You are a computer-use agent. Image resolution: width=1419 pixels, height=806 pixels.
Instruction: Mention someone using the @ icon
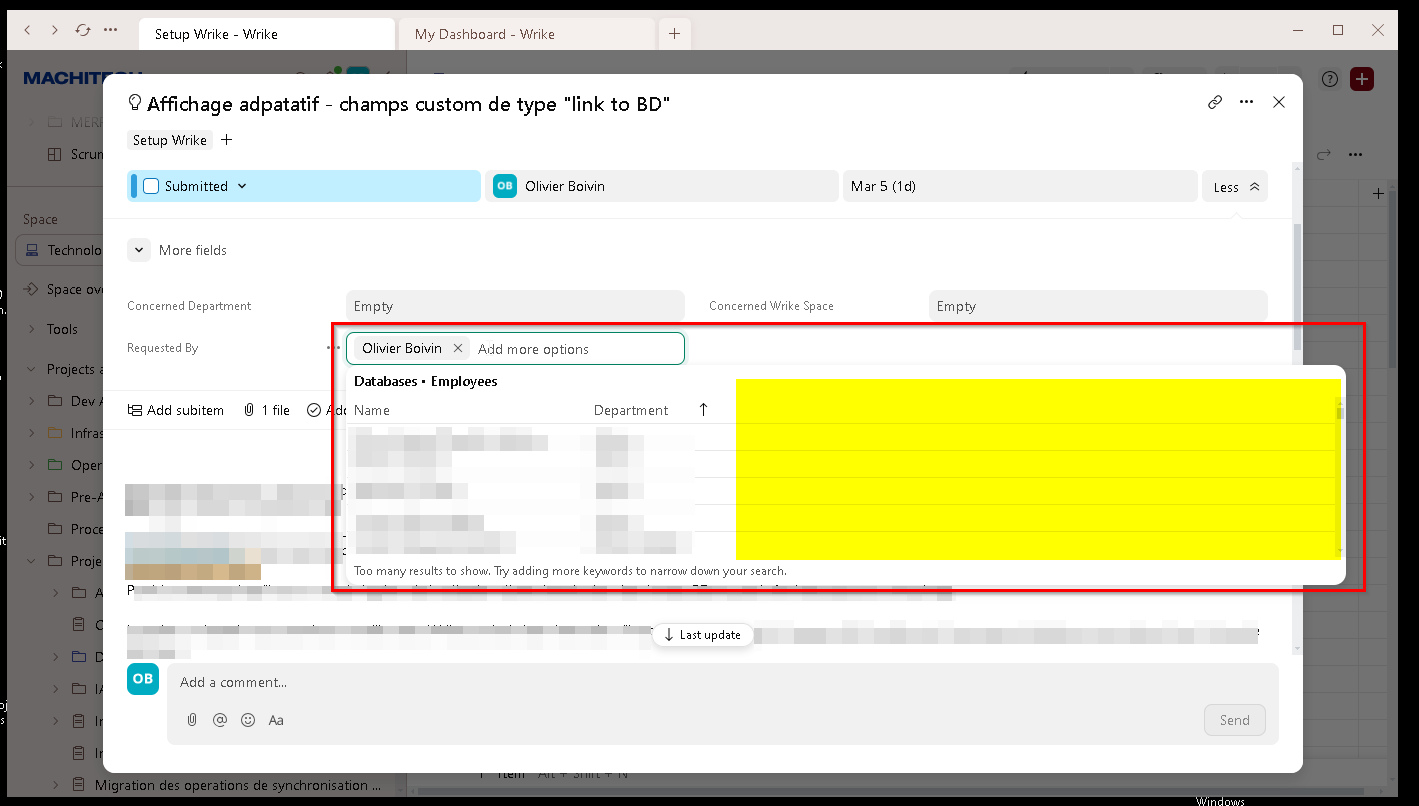220,720
